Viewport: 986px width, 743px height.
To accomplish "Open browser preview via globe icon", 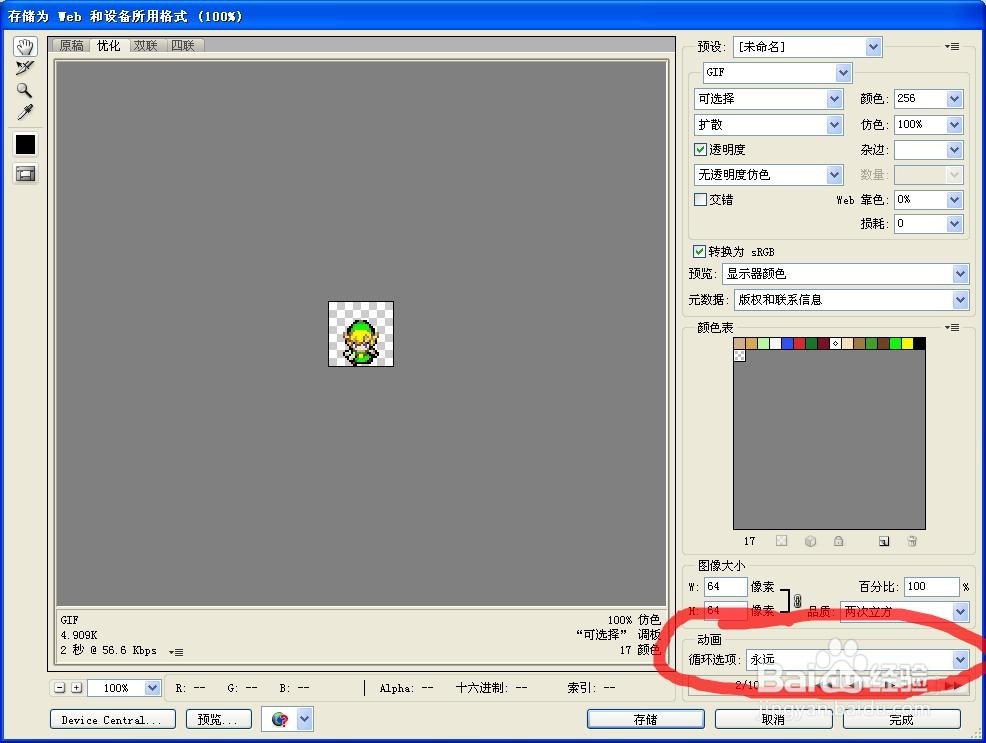I will pos(282,718).
